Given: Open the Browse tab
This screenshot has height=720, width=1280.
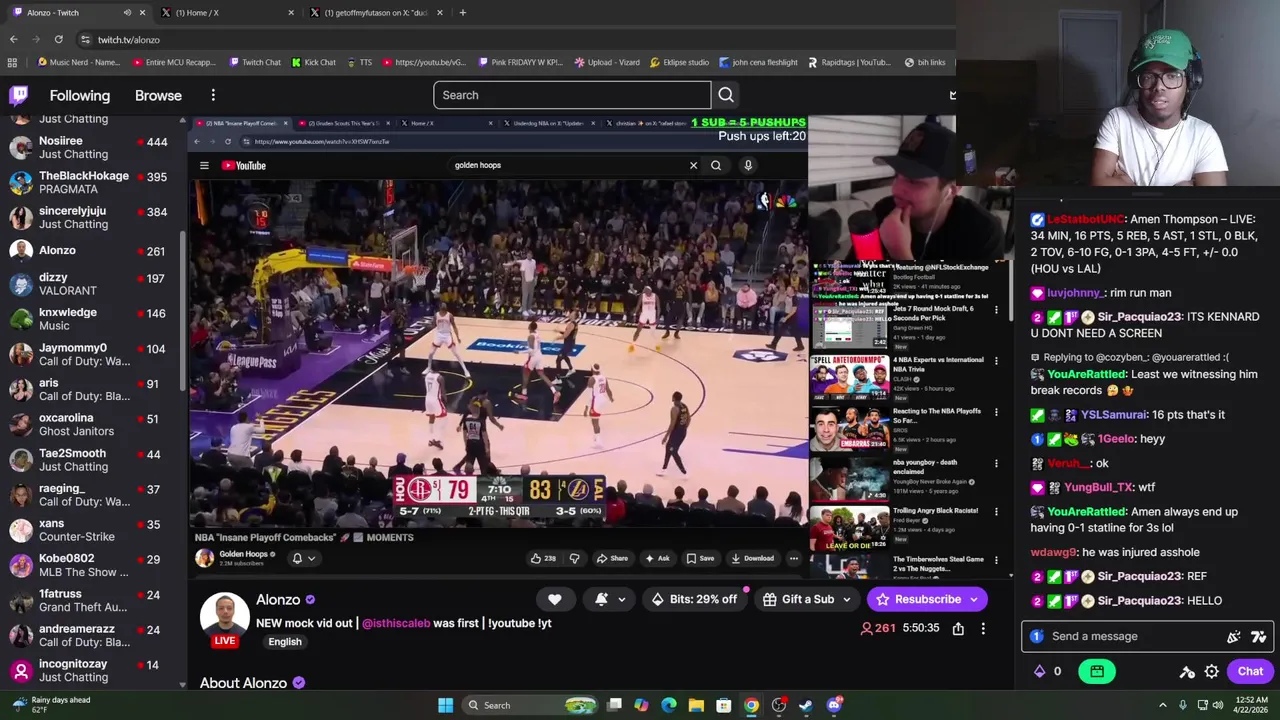Looking at the screenshot, I should (158, 96).
